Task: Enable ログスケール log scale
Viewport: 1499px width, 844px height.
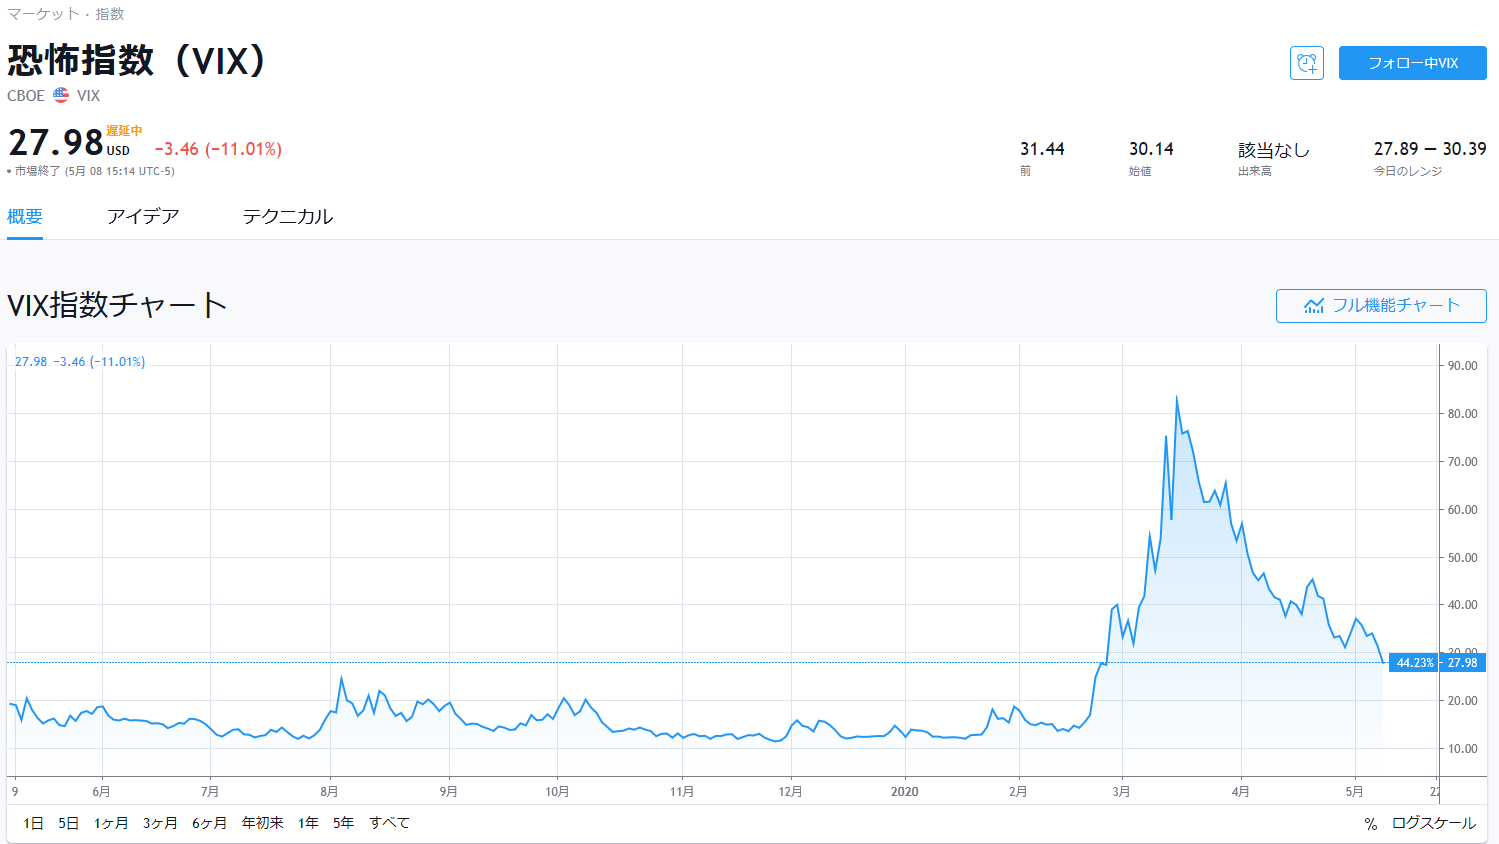Action: 1433,823
